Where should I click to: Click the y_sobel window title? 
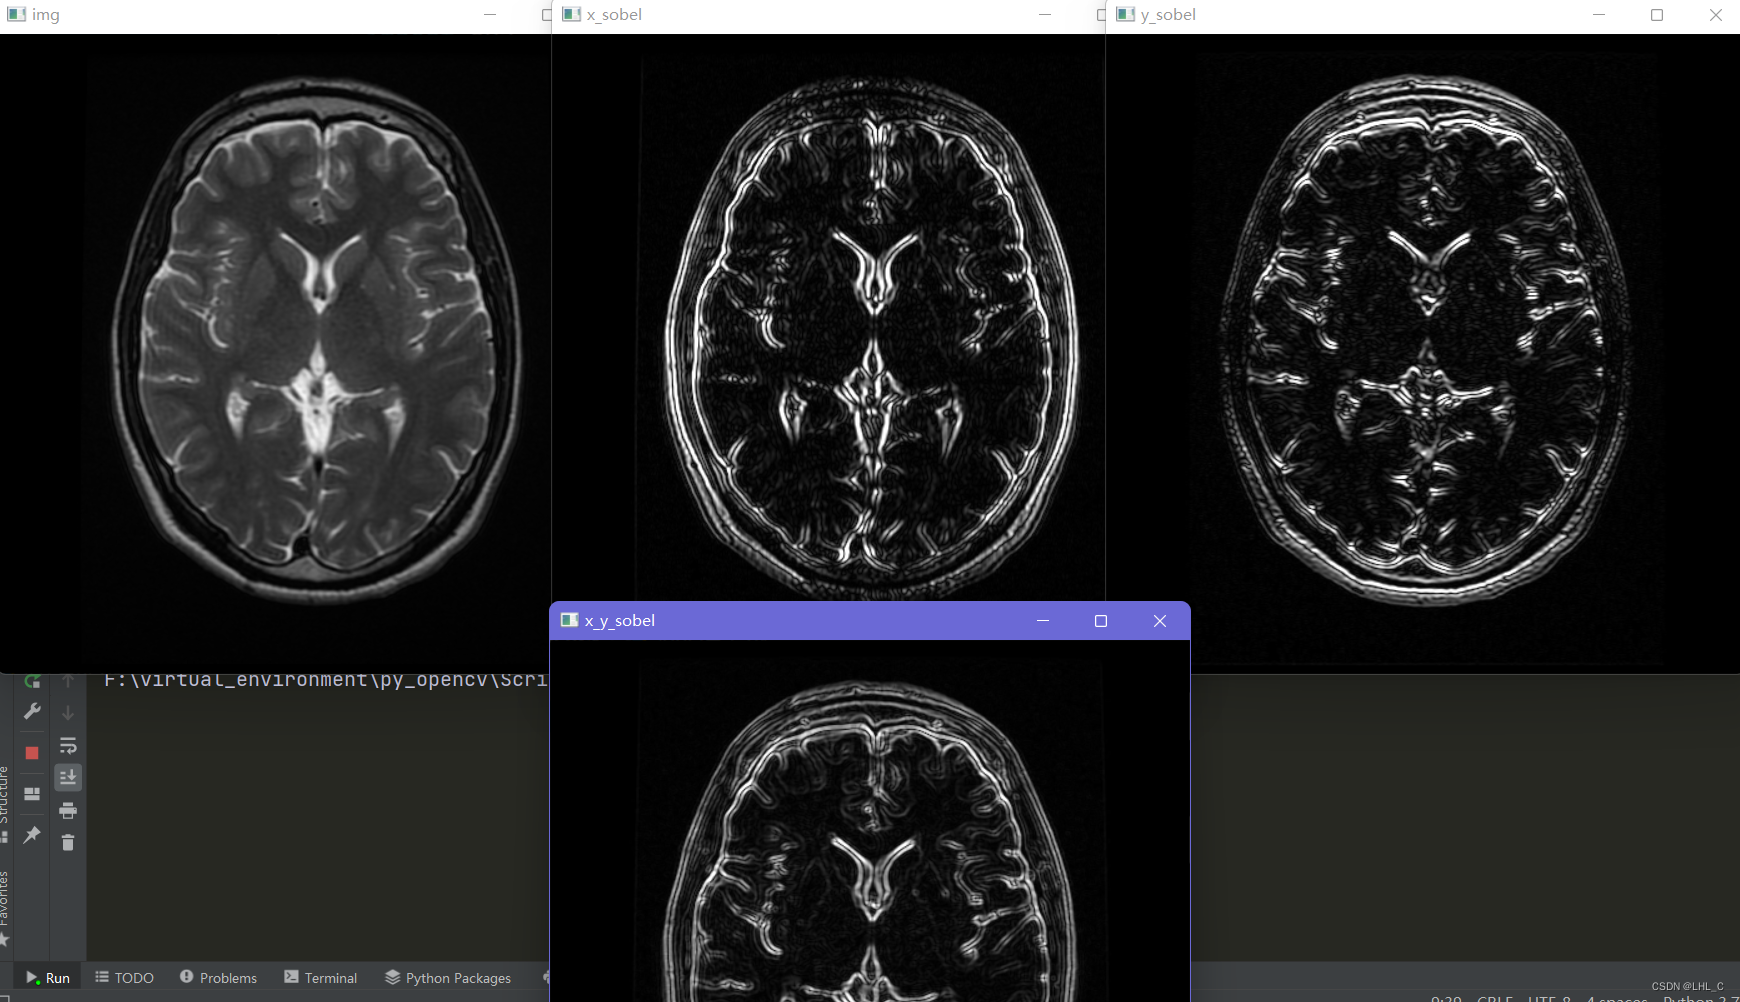click(x=1168, y=15)
